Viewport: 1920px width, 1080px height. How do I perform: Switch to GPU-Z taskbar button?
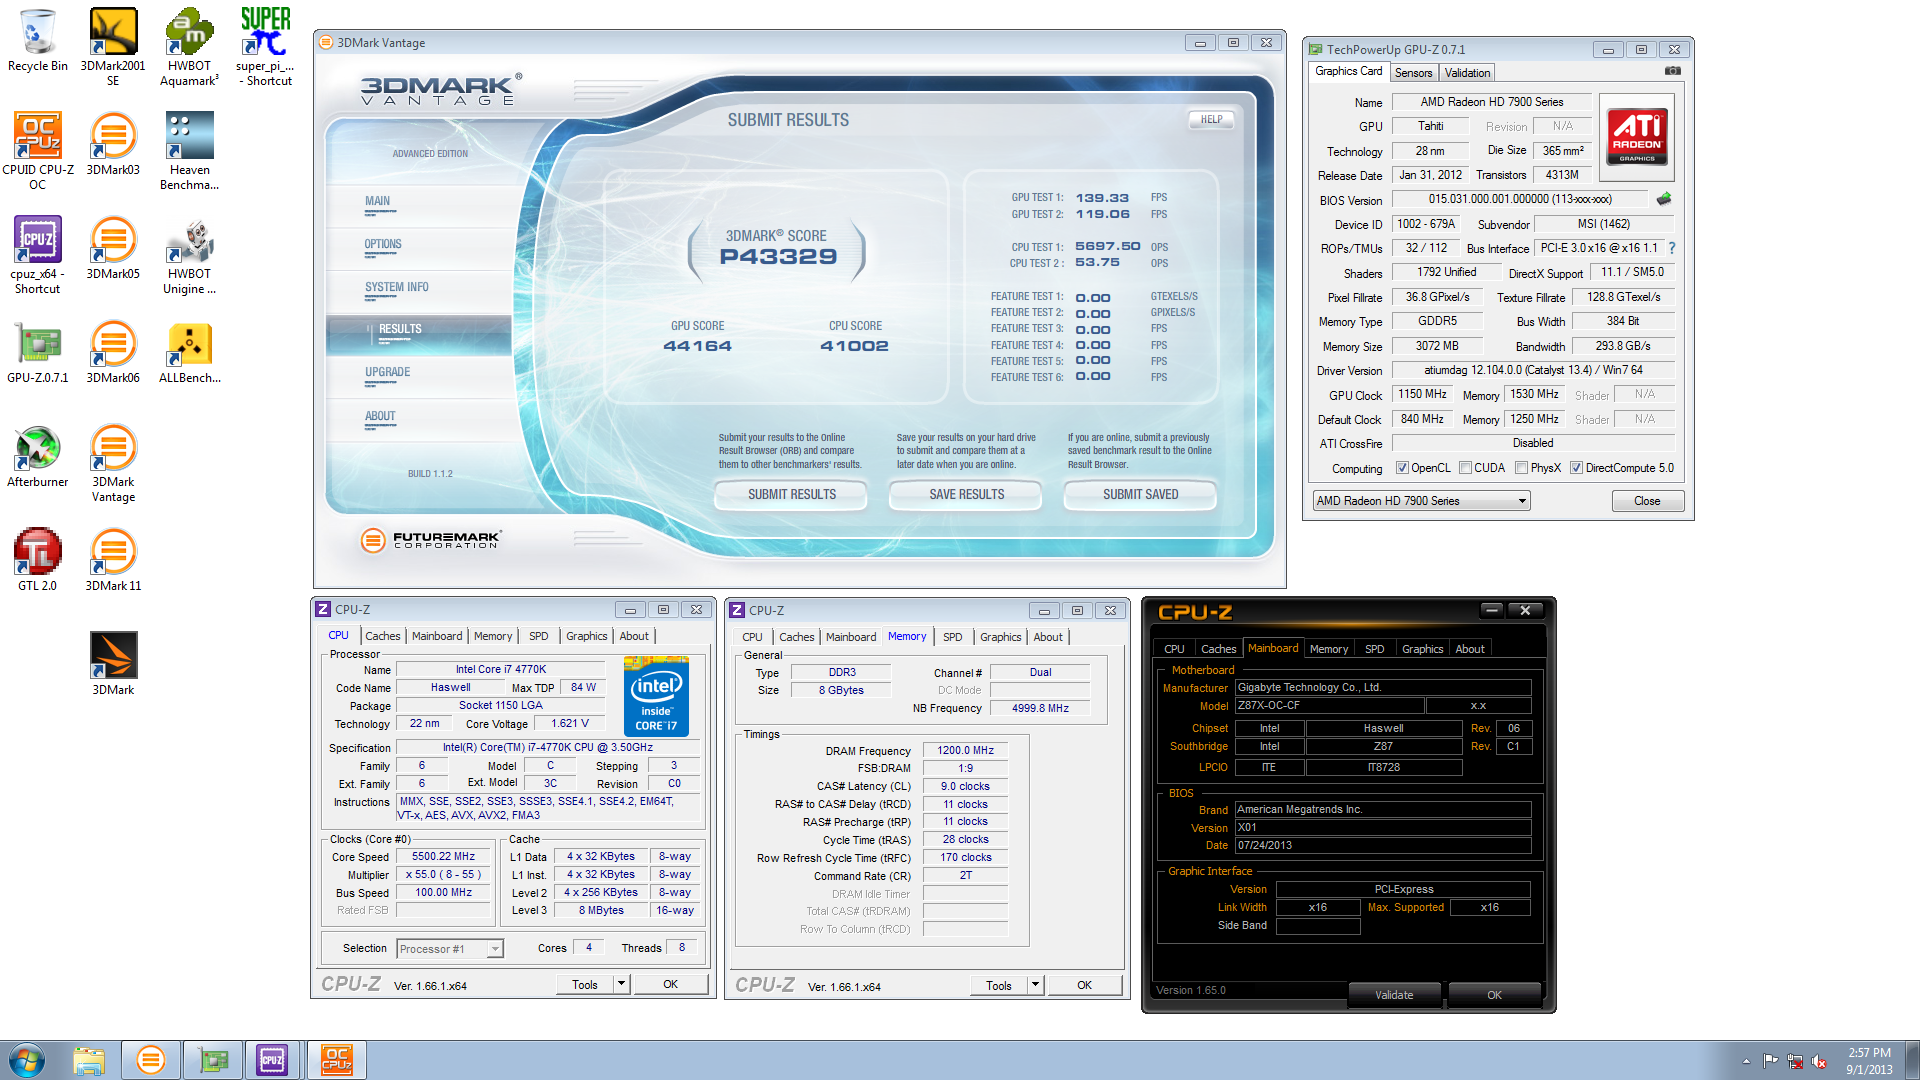[213, 1060]
